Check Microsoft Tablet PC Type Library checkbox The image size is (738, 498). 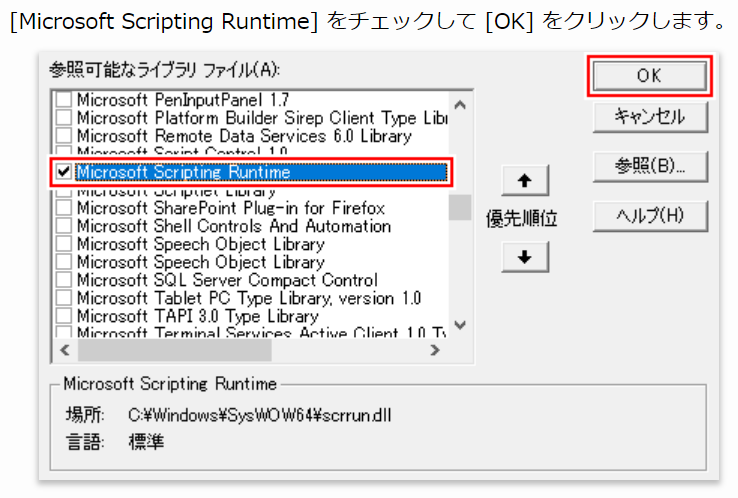point(64,297)
